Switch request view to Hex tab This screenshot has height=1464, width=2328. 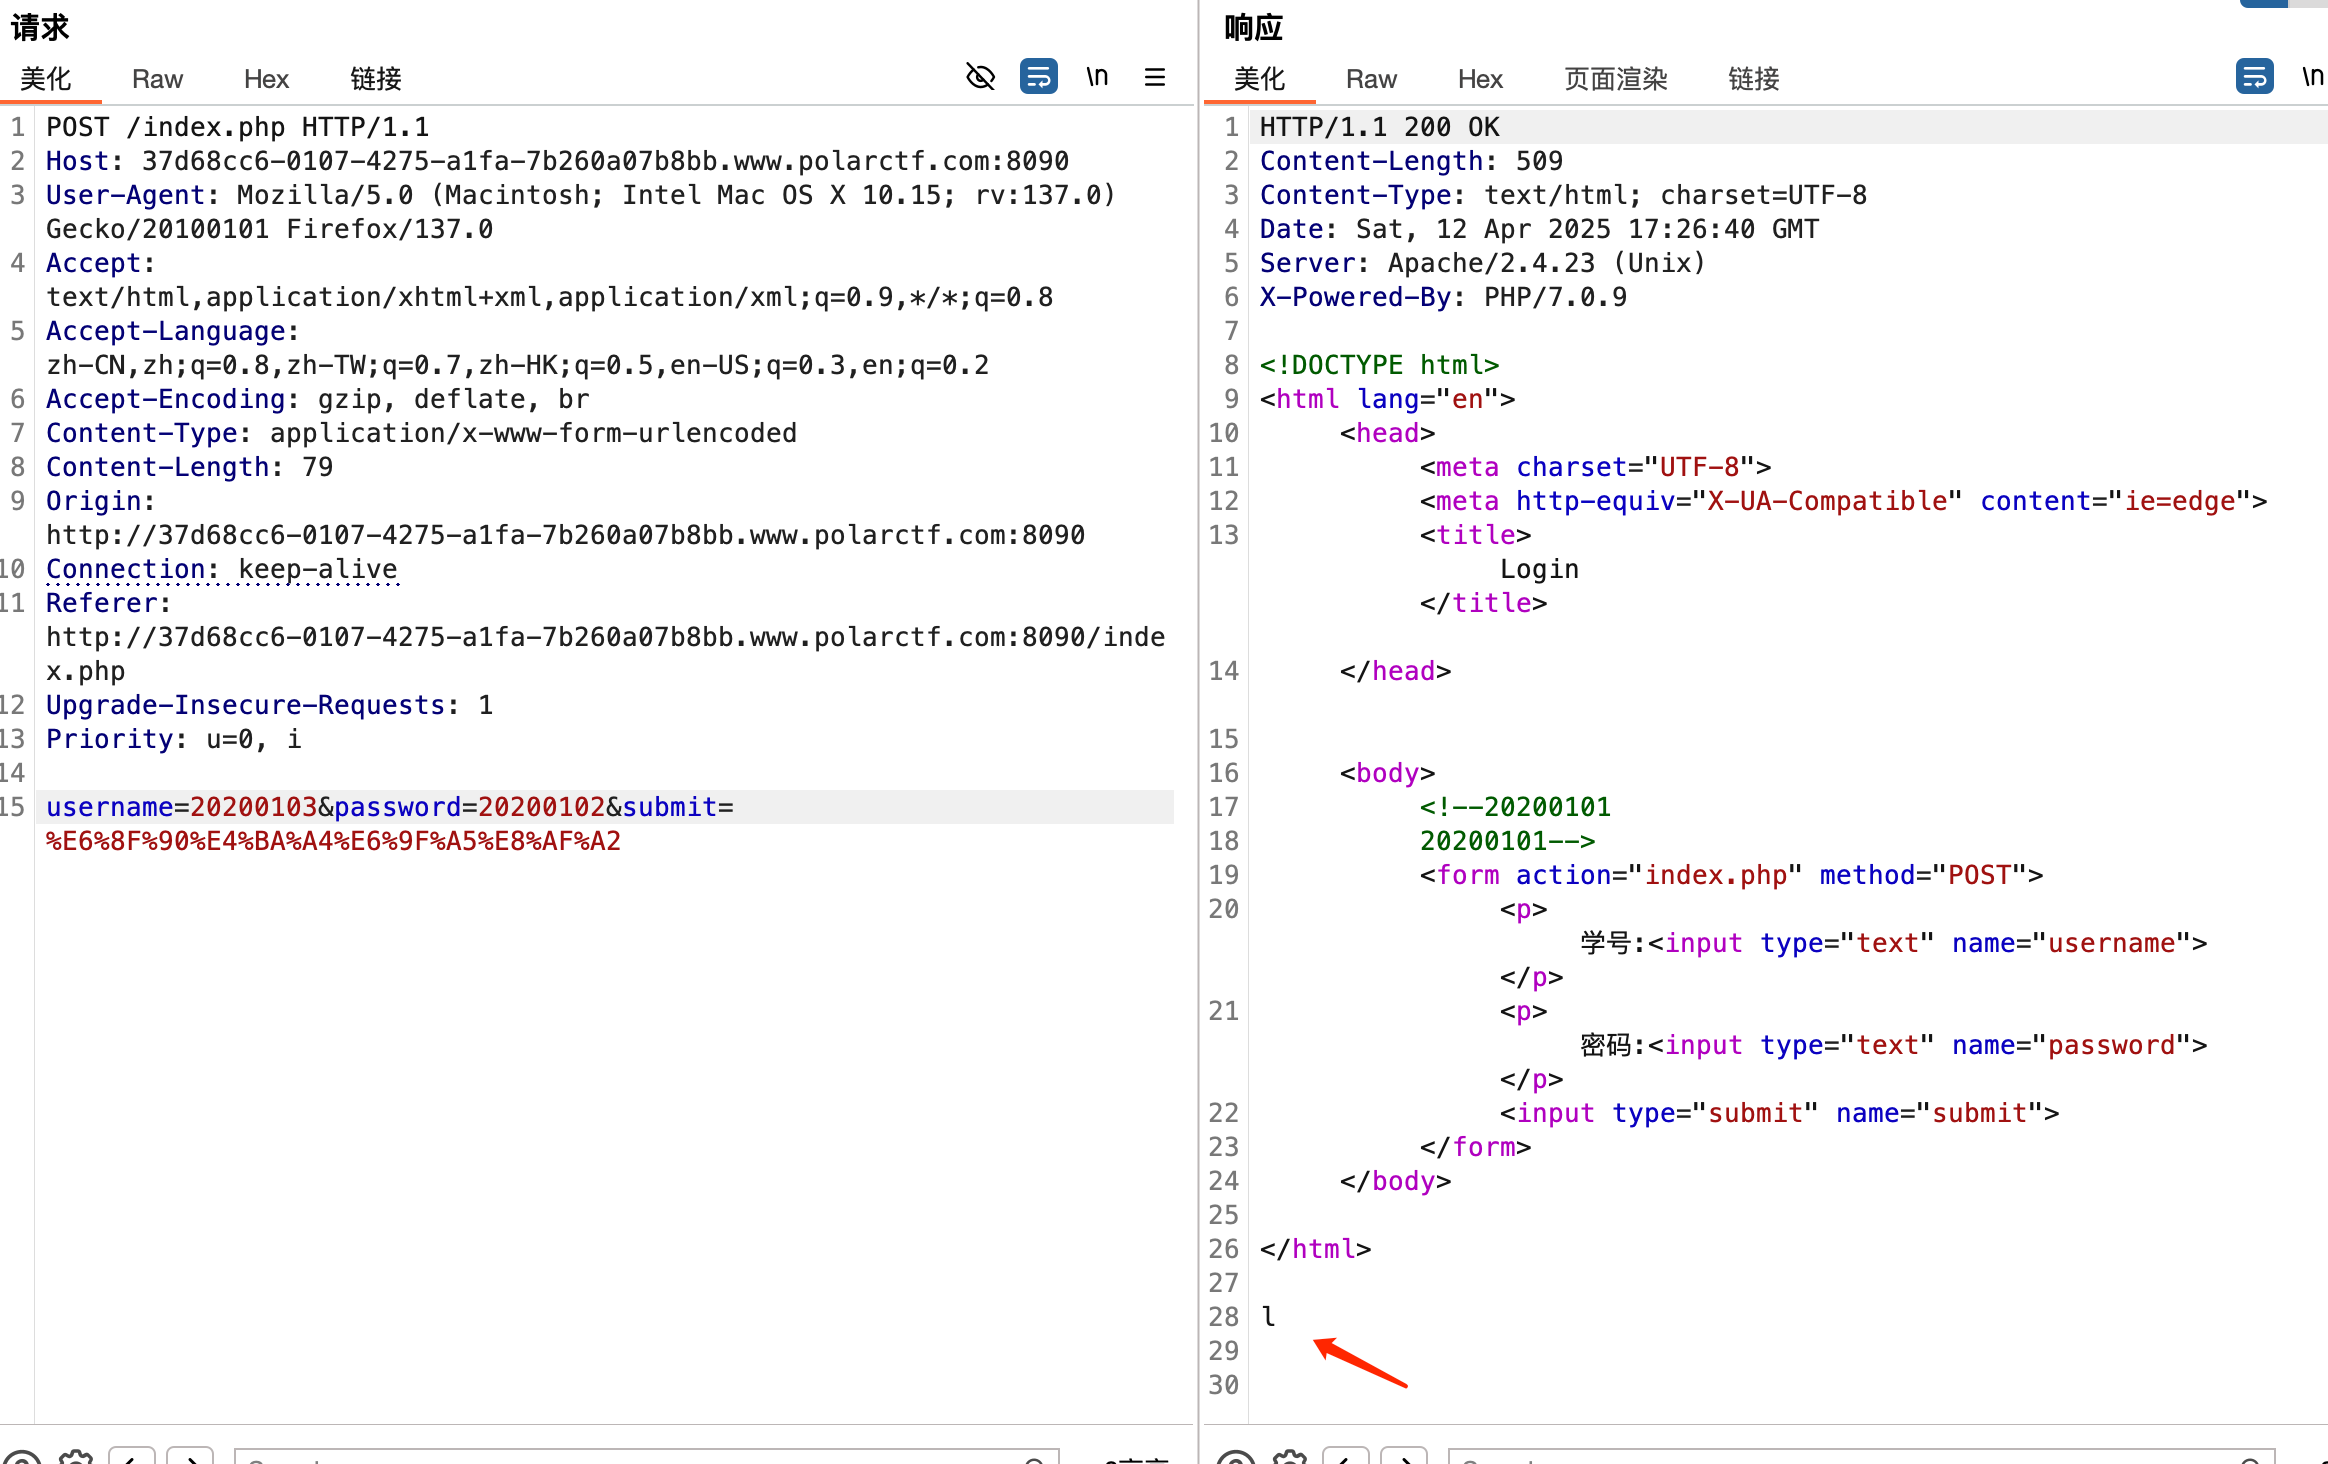click(x=266, y=79)
